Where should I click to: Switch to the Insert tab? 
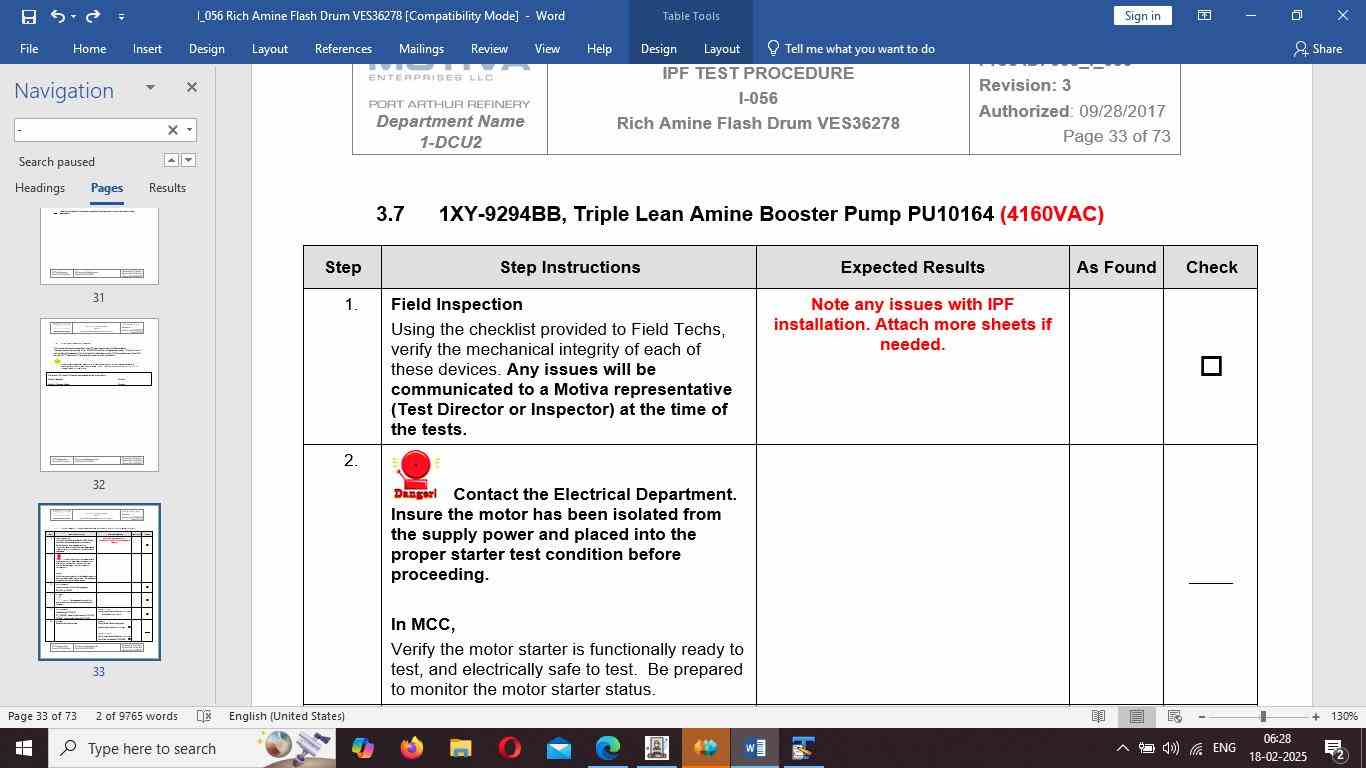[147, 48]
